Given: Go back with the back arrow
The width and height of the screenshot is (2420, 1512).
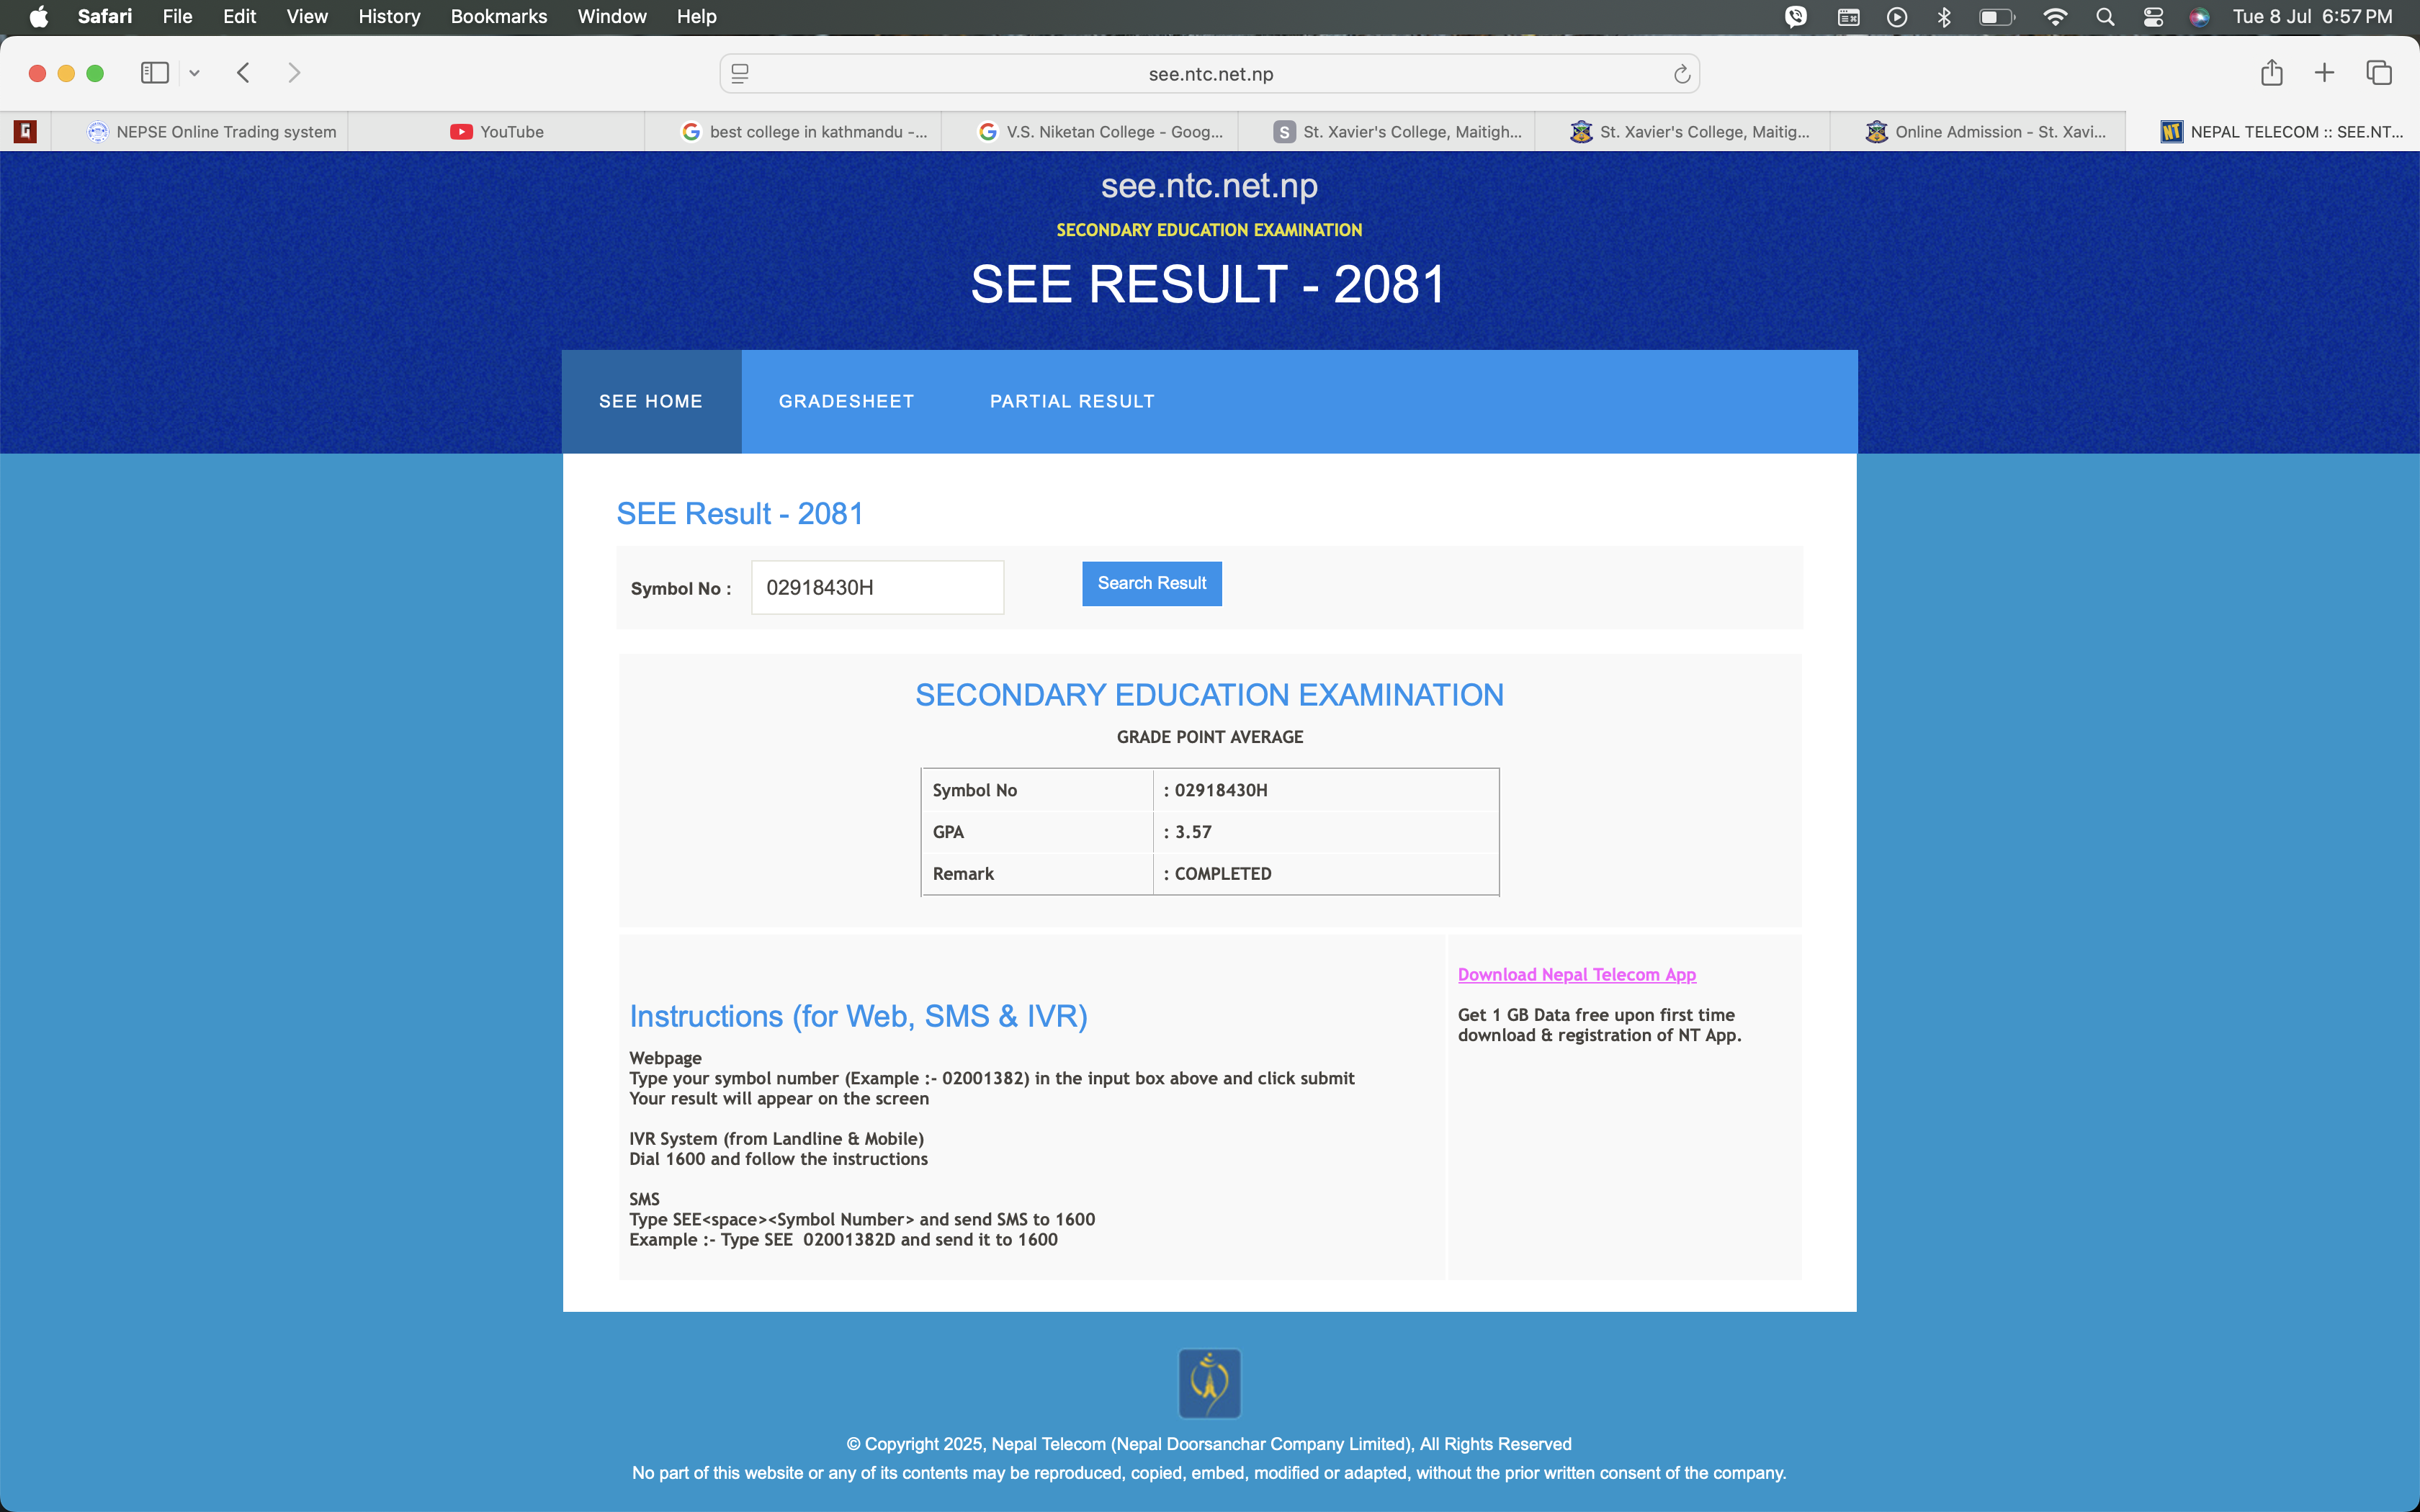Looking at the screenshot, I should pyautogui.click(x=243, y=73).
